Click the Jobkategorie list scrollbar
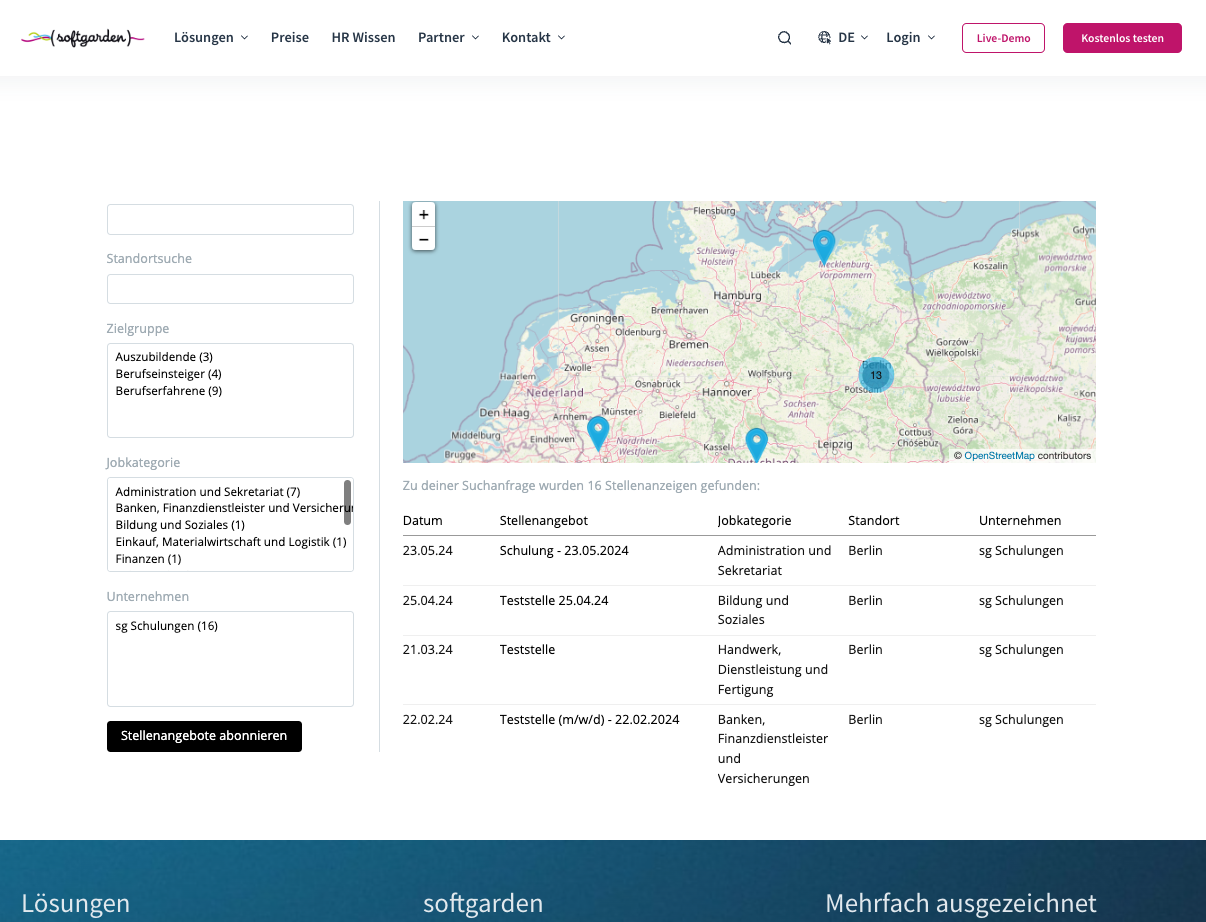The height and width of the screenshot is (922, 1206). [x=347, y=502]
